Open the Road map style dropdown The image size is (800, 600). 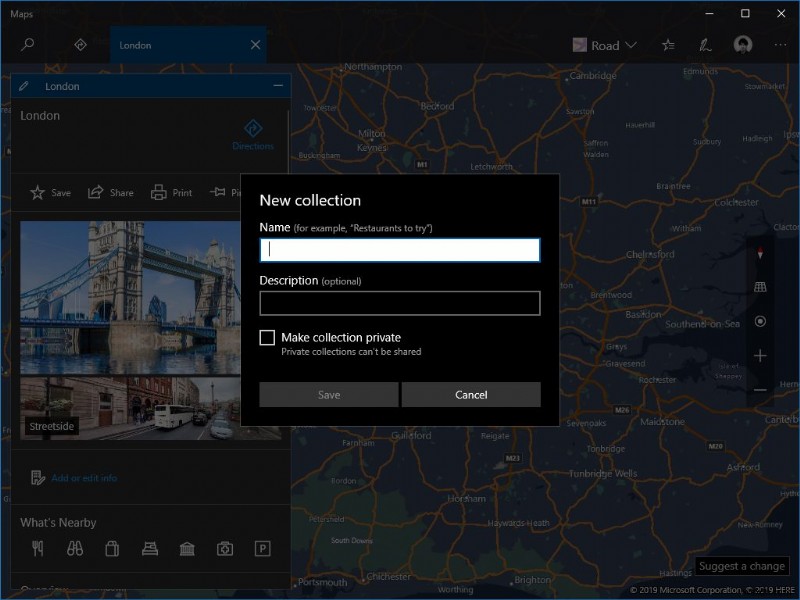coord(604,44)
